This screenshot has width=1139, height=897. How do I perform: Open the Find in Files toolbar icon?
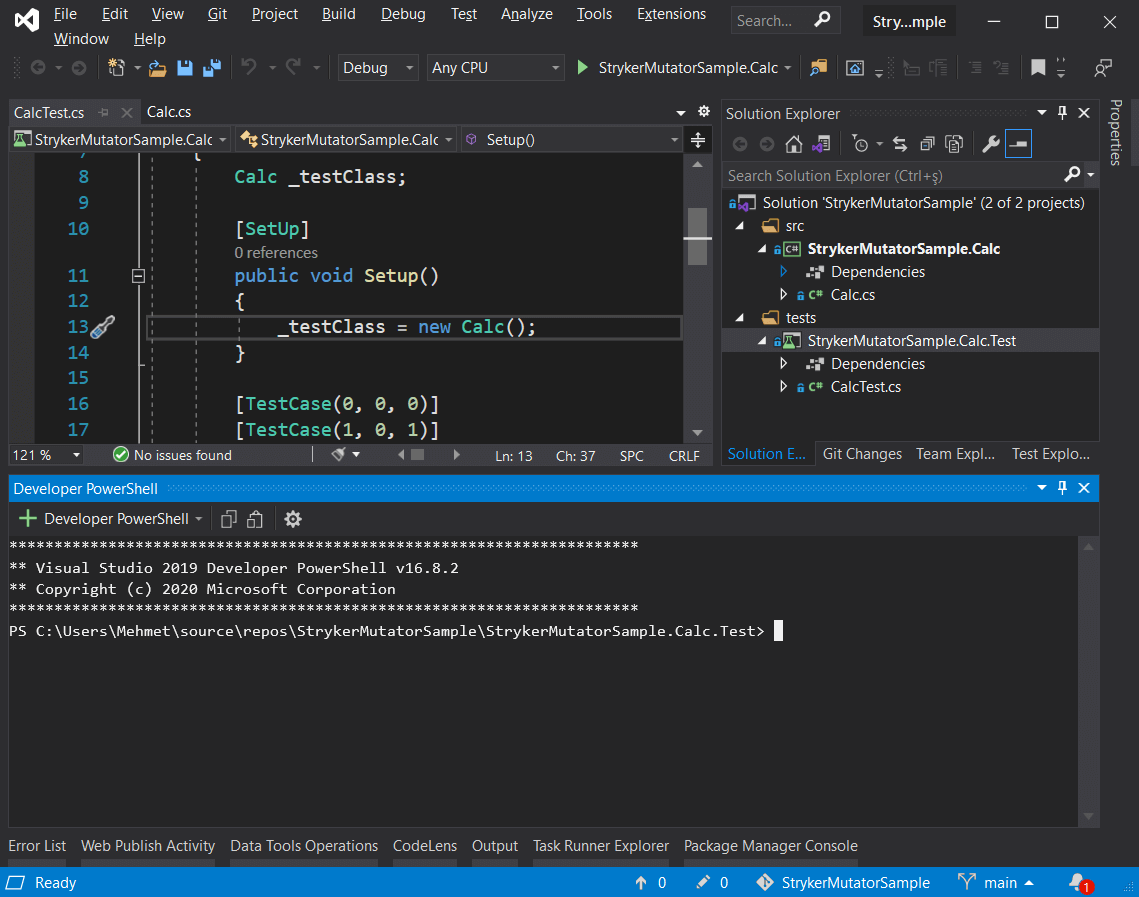819,68
